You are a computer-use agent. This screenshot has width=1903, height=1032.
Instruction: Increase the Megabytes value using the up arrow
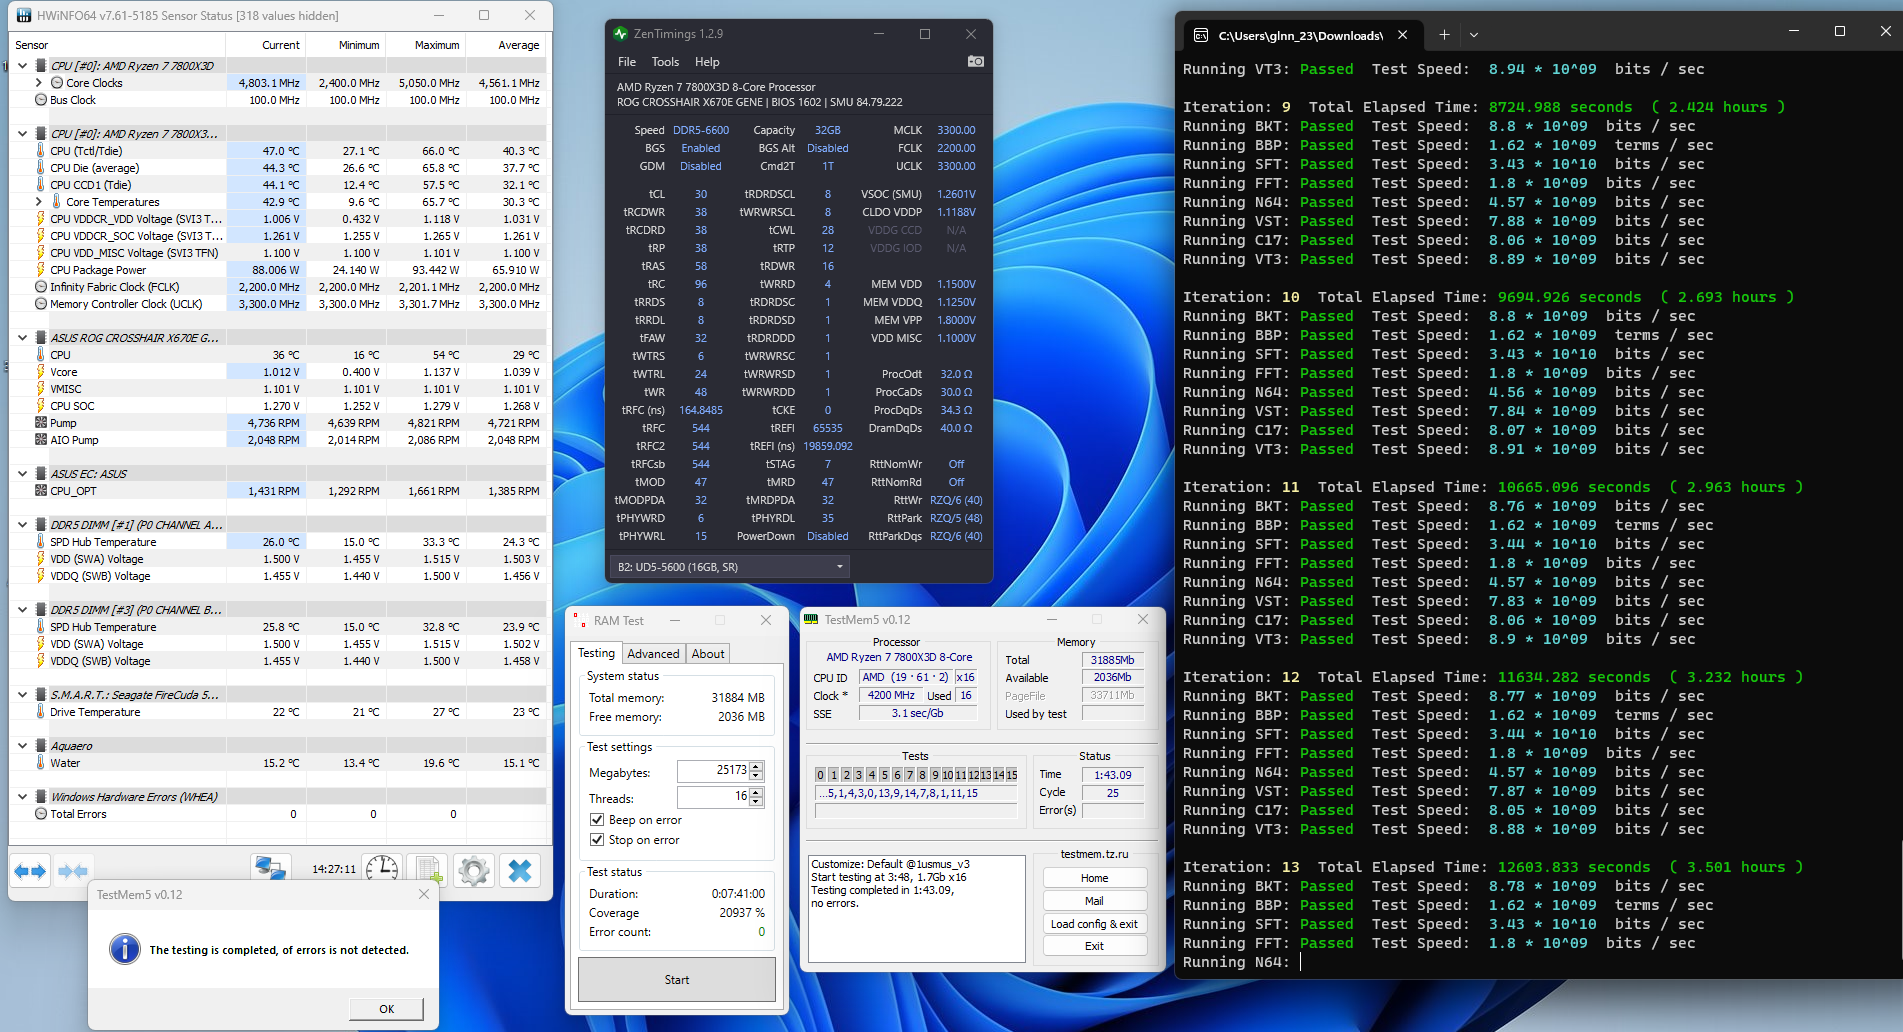pyautogui.click(x=756, y=766)
